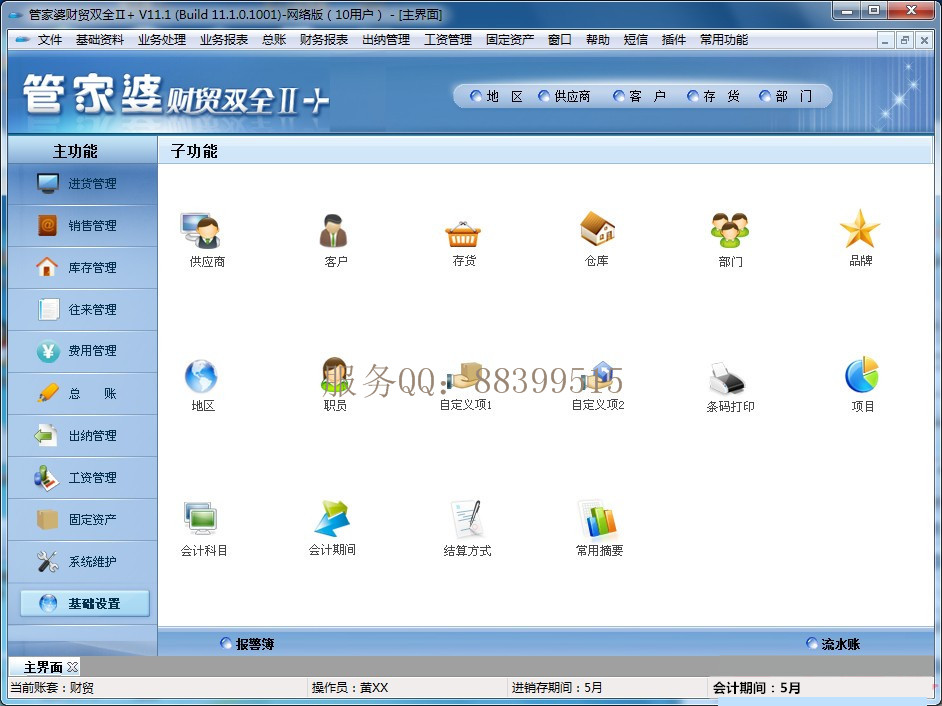Click status bar text 操作员：黄XX

pyautogui.click(x=350, y=687)
